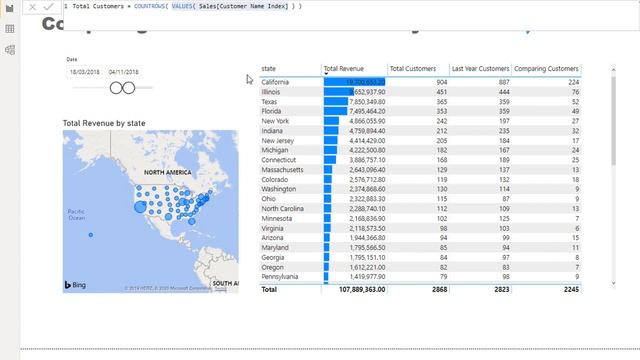Viewport: 640px width, 360px height.
Task: Select the Texas state cell
Action: (269, 102)
